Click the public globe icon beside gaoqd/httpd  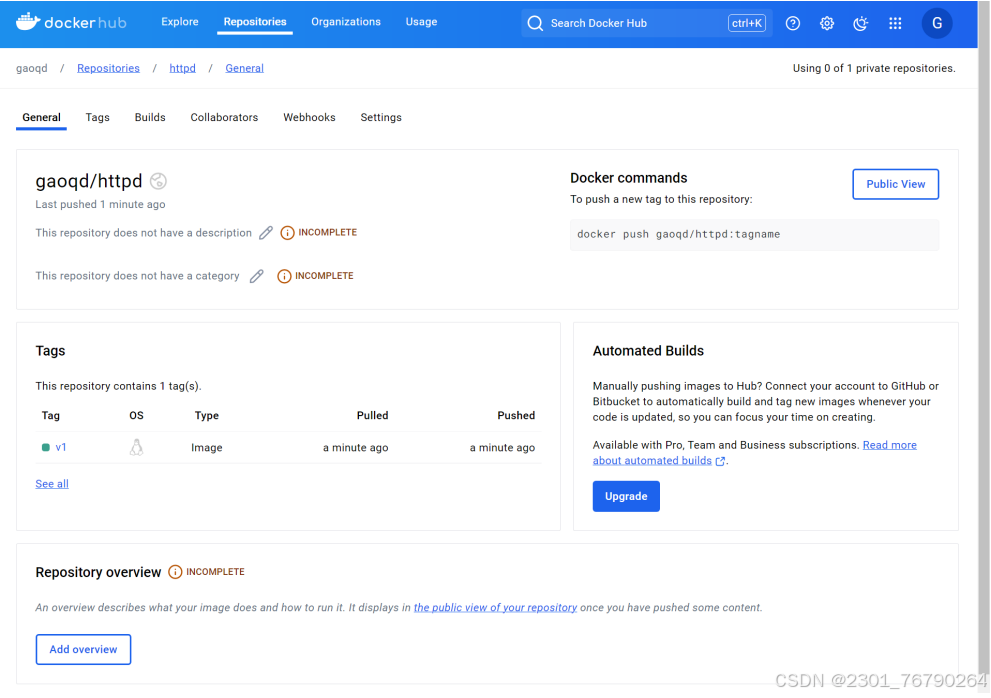(159, 181)
